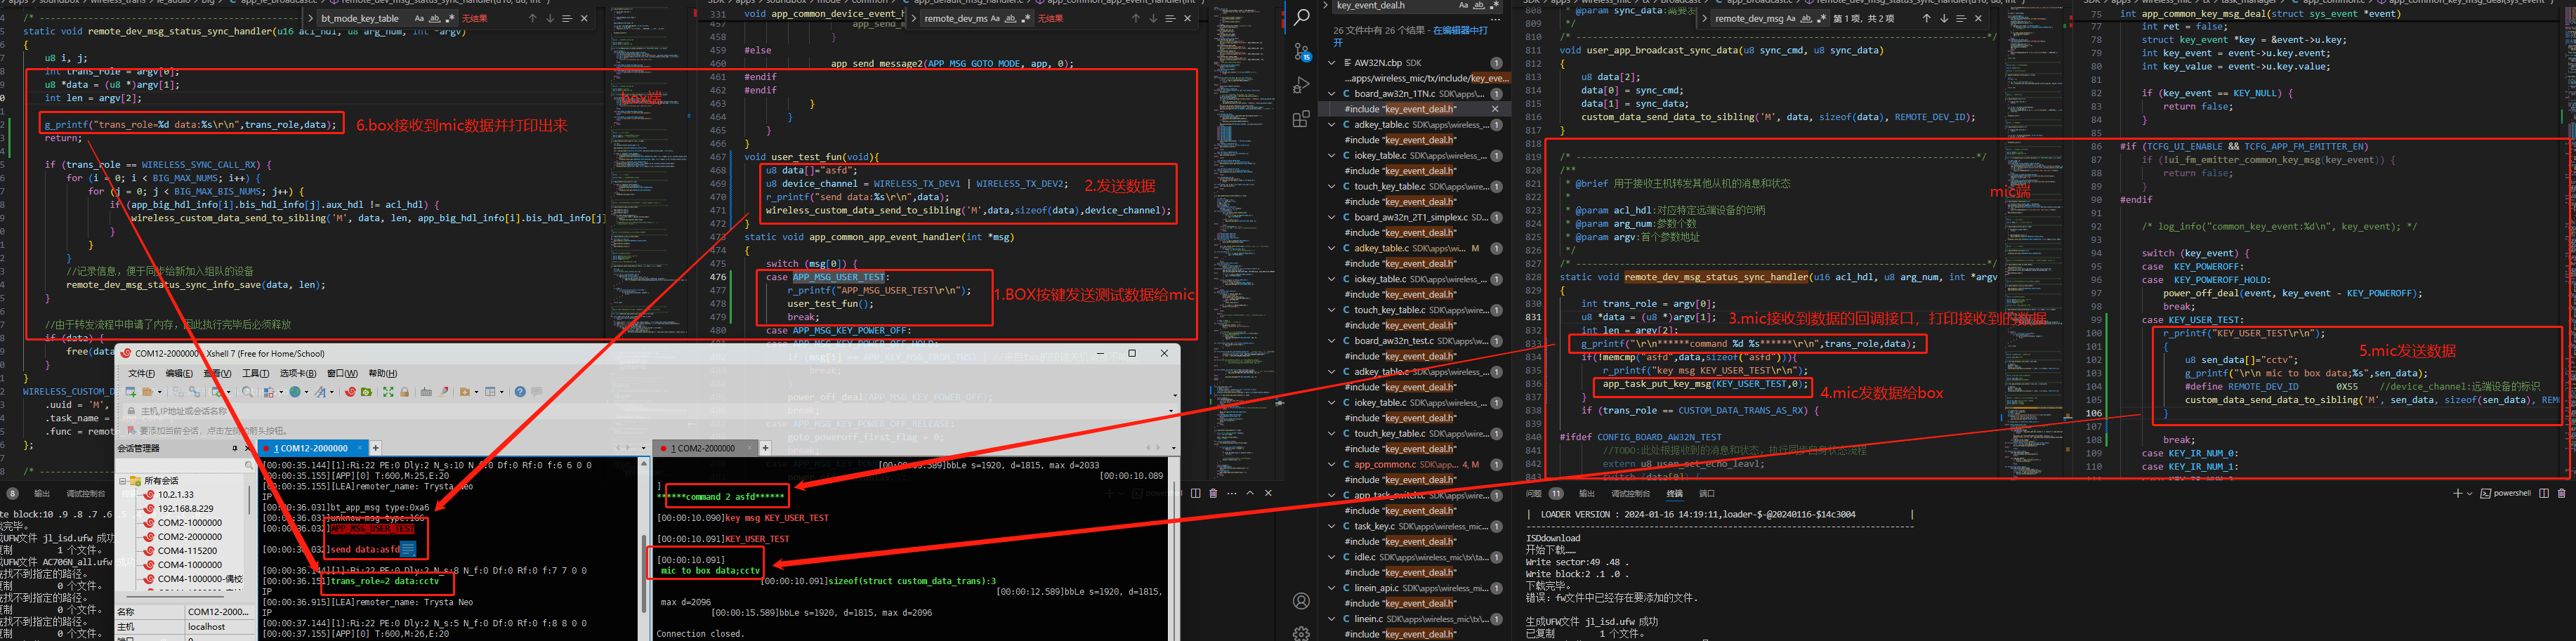Switch to 问题 tab with 11 badge

(1544, 493)
